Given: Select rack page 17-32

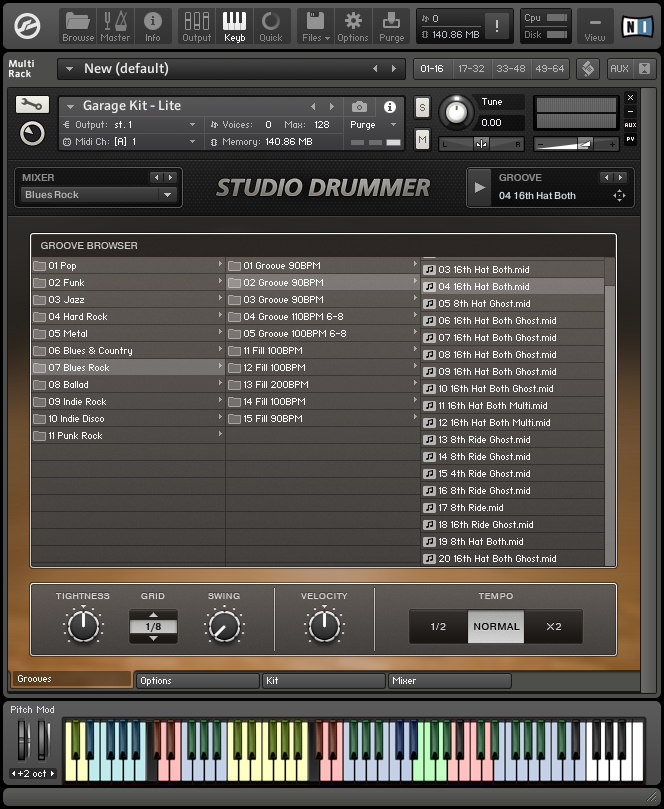Looking at the screenshot, I should [x=471, y=69].
